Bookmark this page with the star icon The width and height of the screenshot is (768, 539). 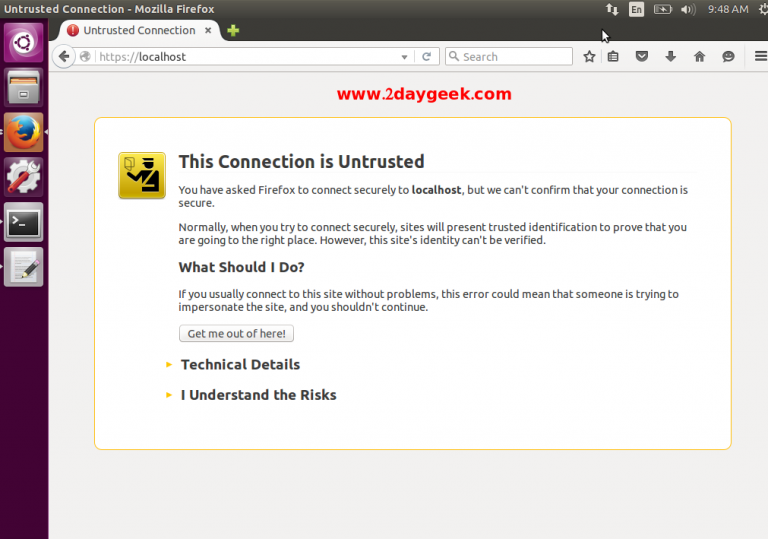(589, 57)
